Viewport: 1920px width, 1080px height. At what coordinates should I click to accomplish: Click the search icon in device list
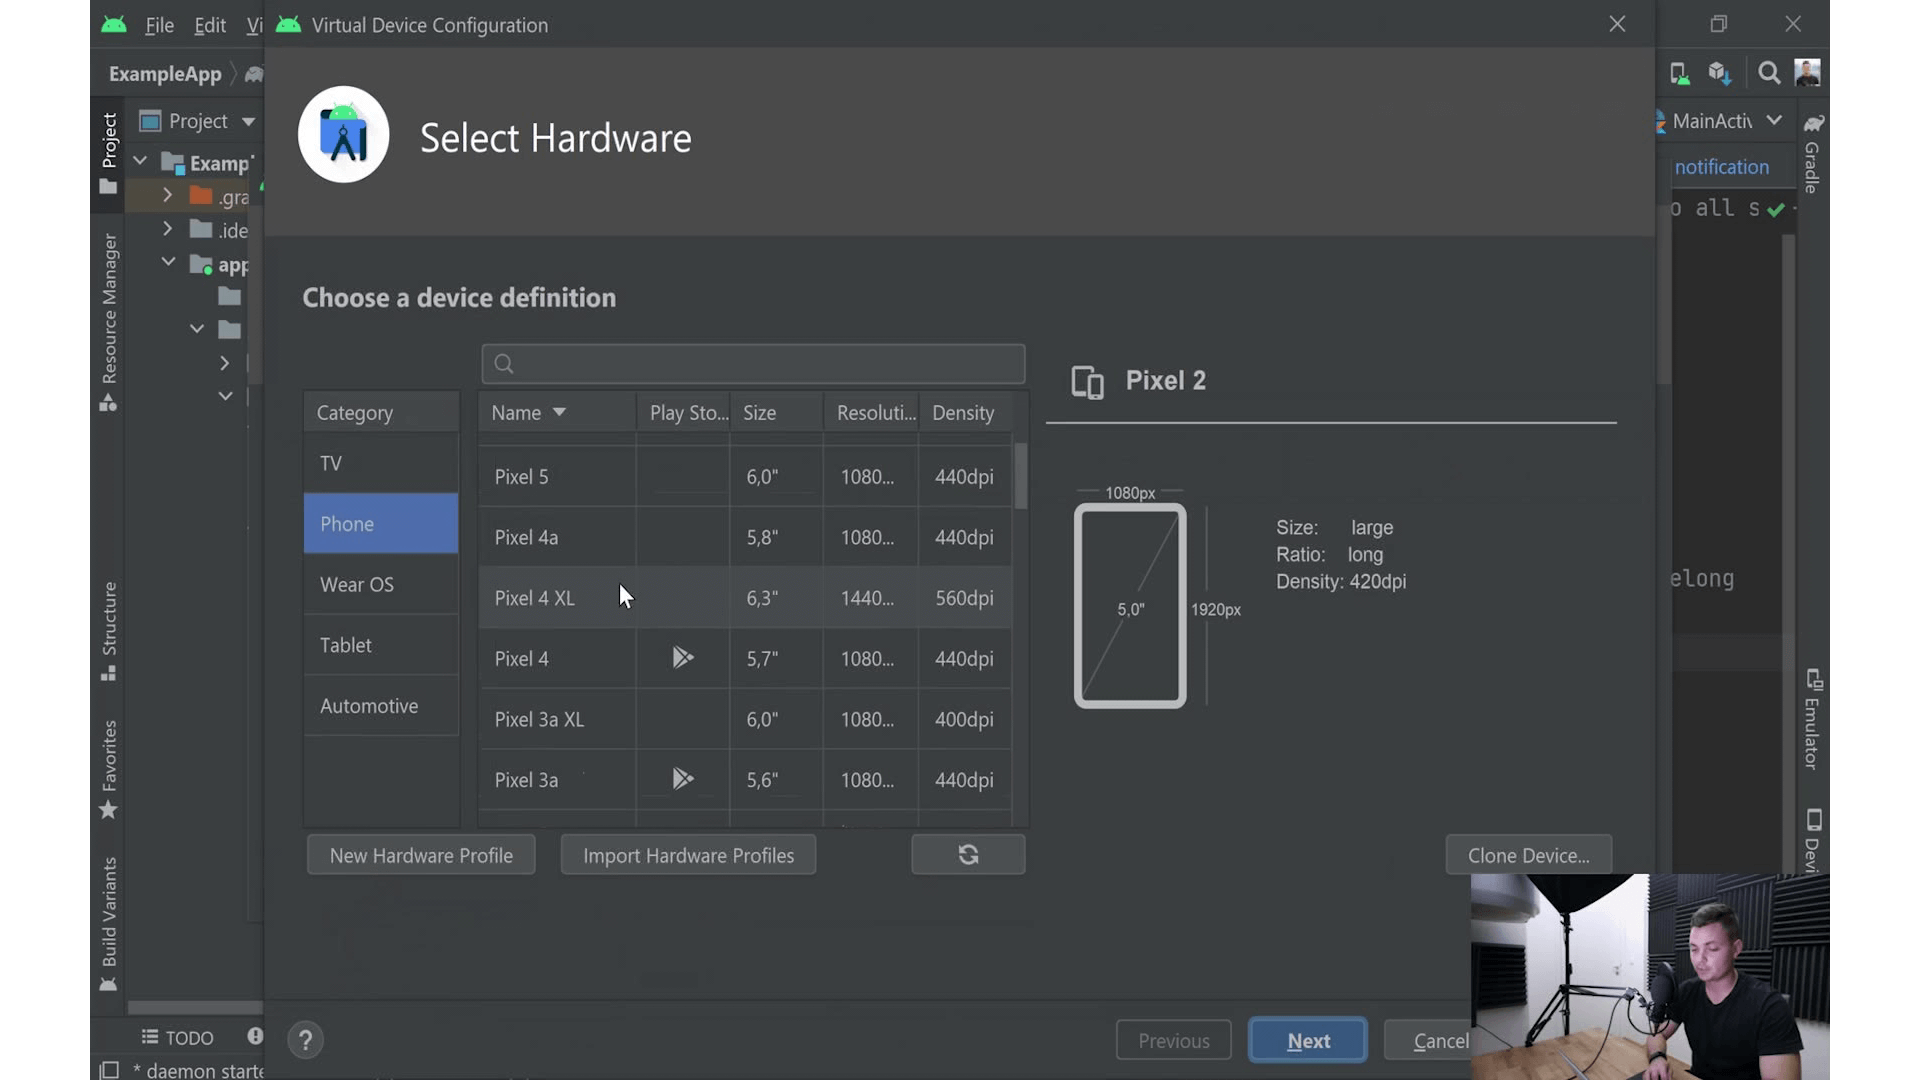point(504,364)
